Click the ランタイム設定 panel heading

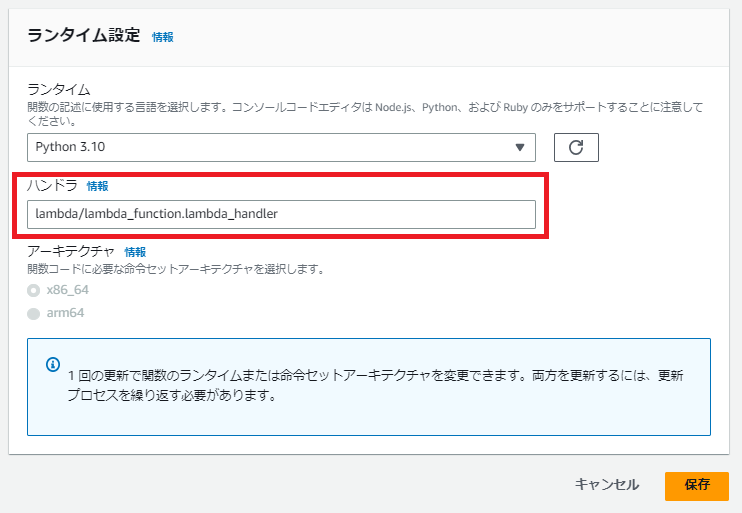[83, 35]
